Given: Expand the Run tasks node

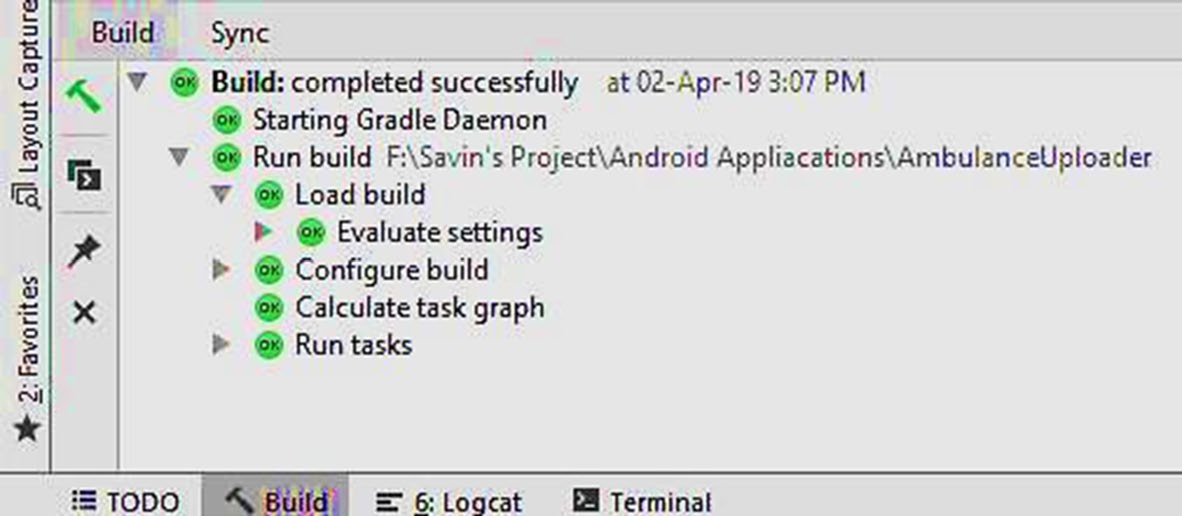Looking at the screenshot, I should (222, 346).
